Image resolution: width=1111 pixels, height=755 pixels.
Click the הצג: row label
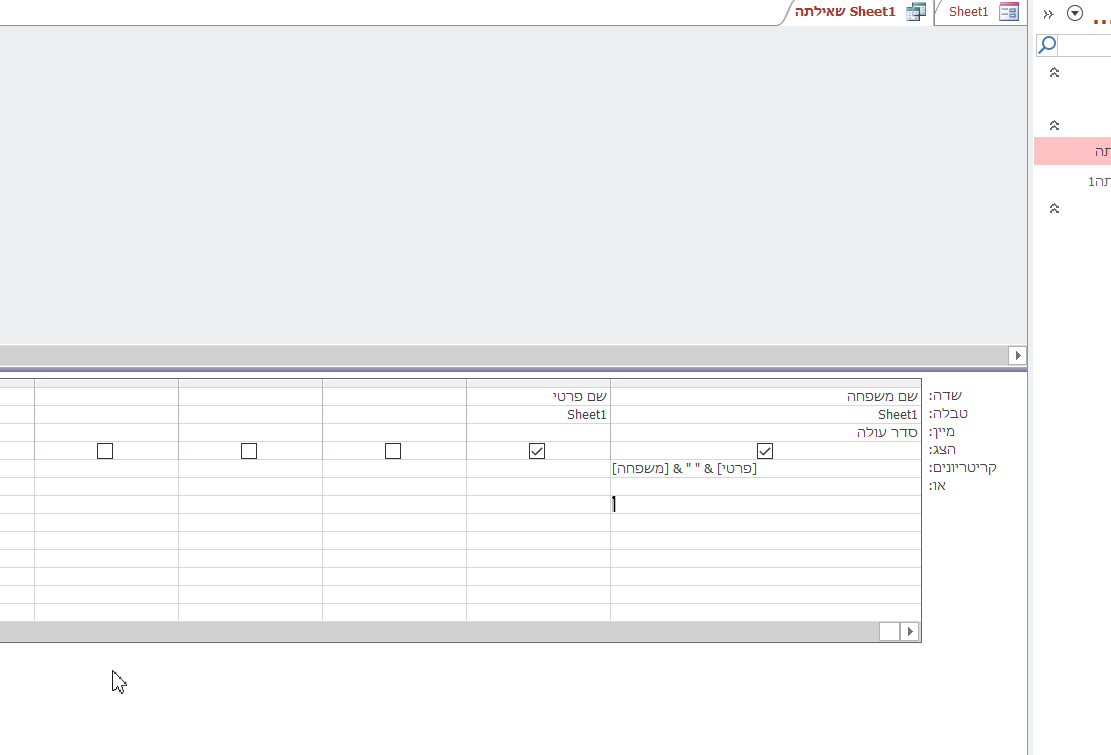pyautogui.click(x=942, y=450)
